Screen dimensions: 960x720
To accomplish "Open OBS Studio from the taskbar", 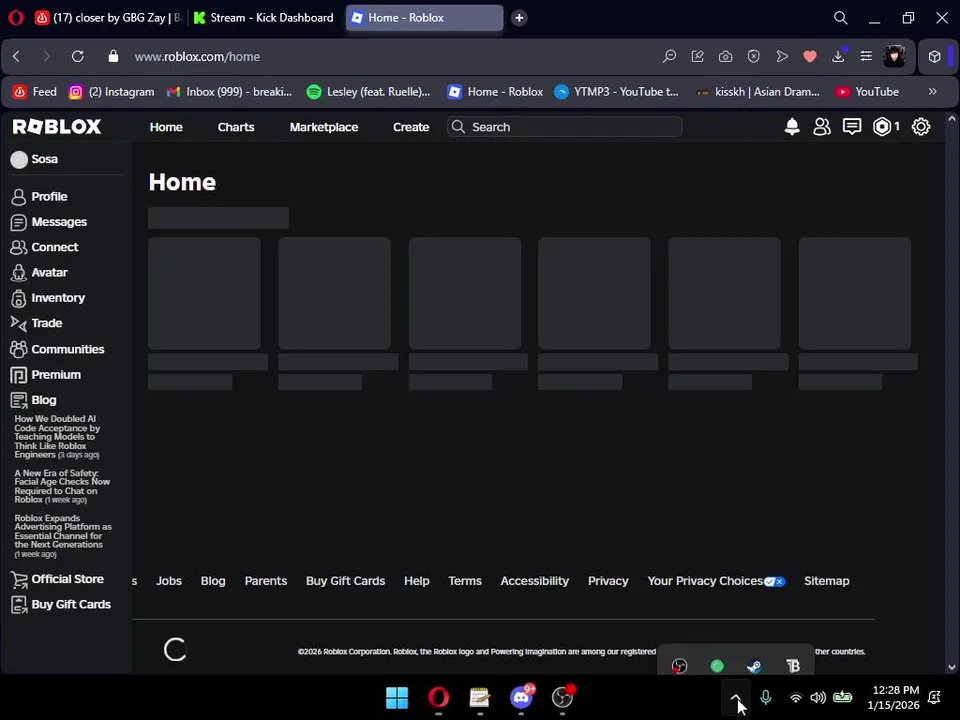I will tap(563, 697).
